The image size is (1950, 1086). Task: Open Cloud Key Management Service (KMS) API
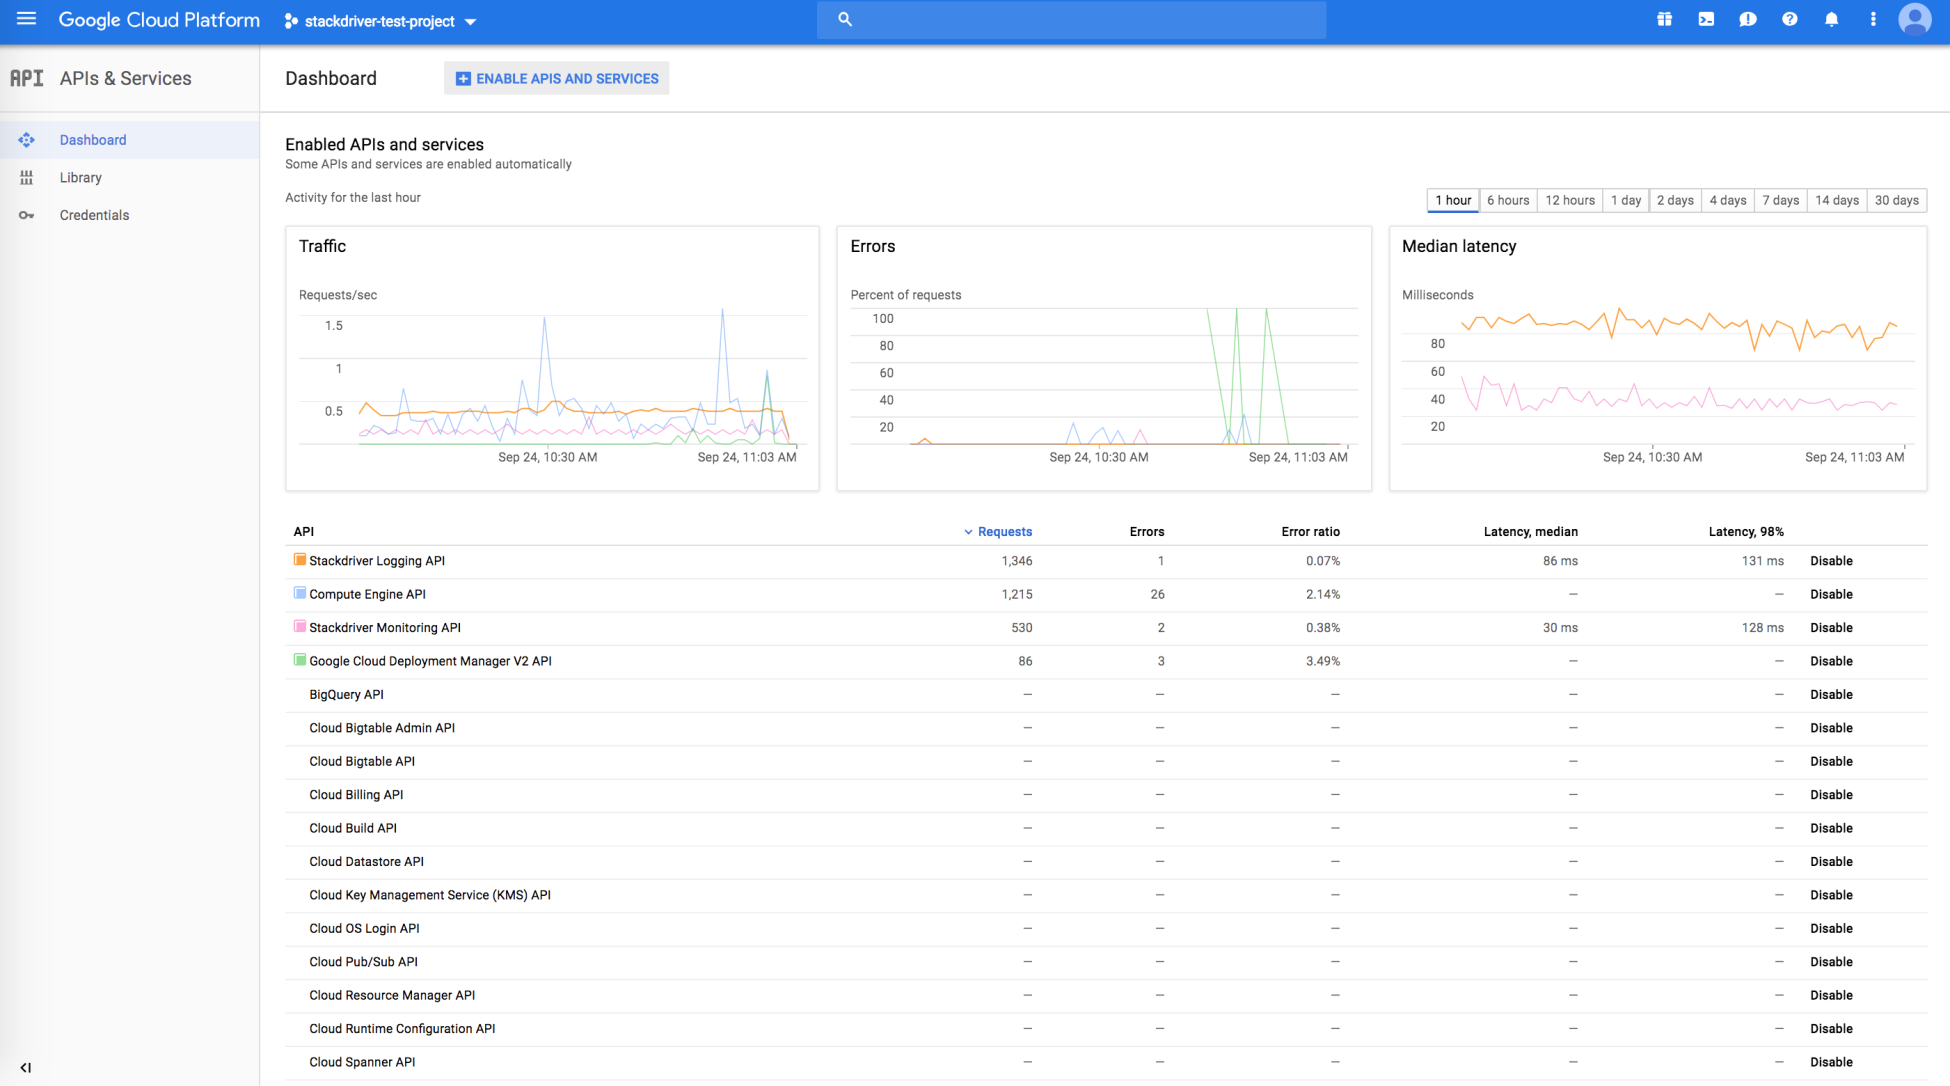pyautogui.click(x=430, y=895)
